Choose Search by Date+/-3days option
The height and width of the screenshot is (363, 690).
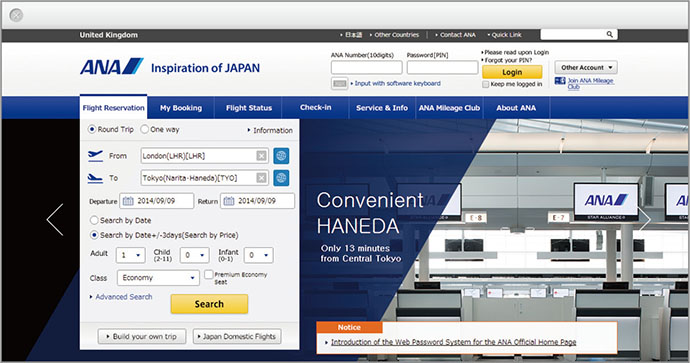pyautogui.click(x=94, y=235)
